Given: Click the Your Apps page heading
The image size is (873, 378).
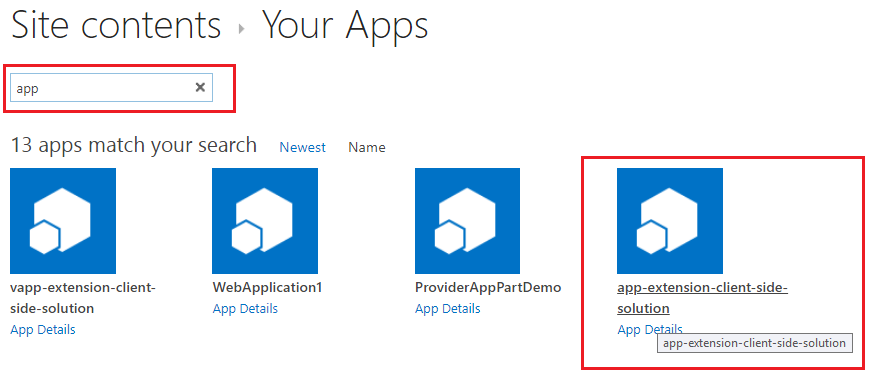Looking at the screenshot, I should tap(345, 26).
